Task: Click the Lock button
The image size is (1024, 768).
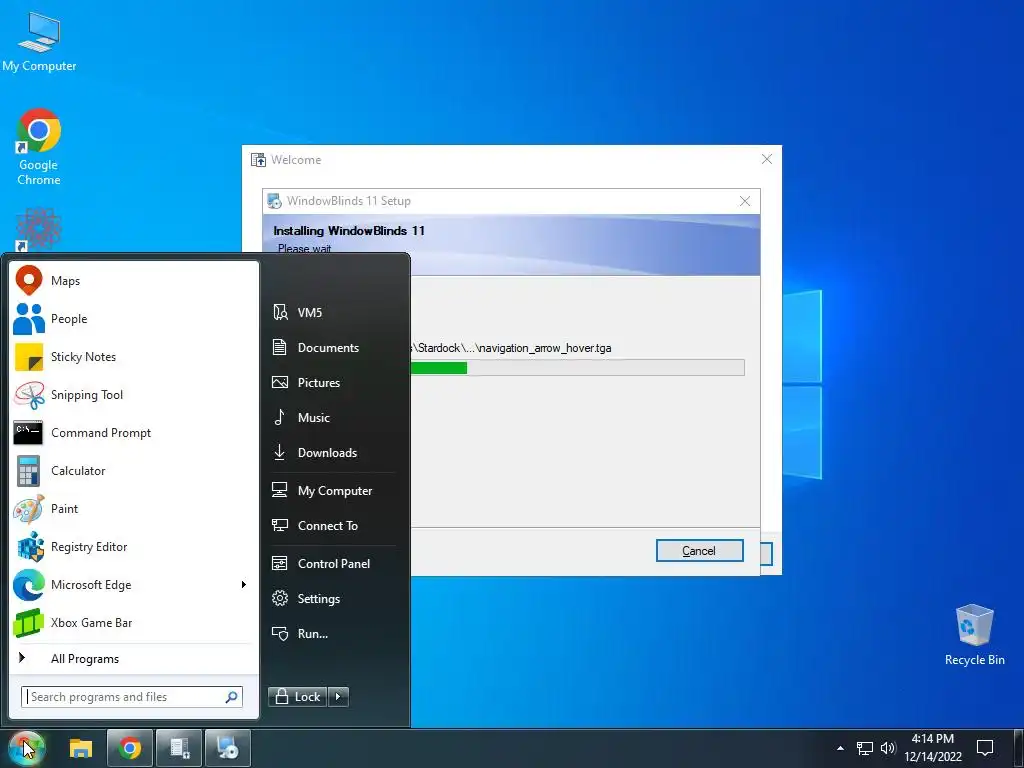Action: pyautogui.click(x=298, y=697)
